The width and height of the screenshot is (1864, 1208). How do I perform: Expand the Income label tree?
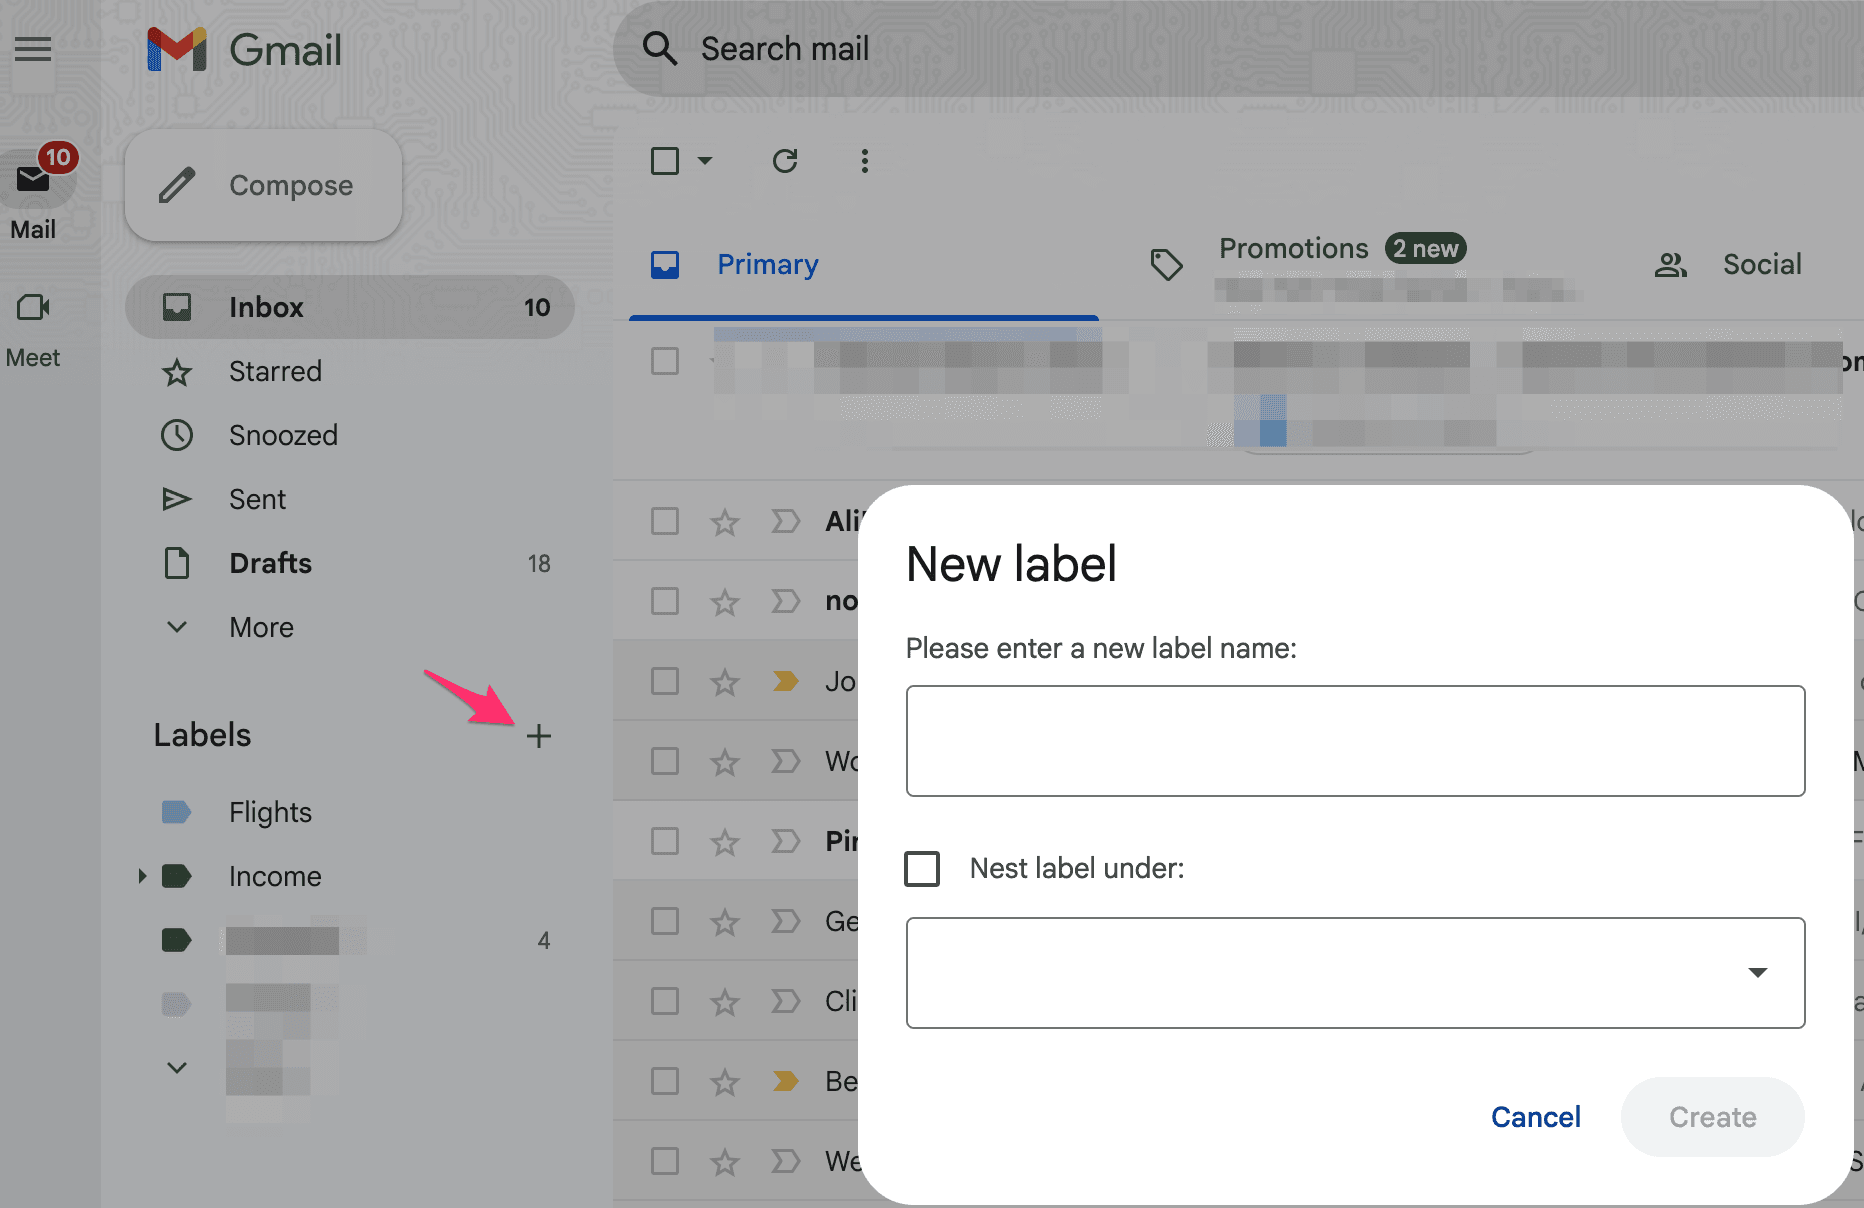tap(141, 876)
